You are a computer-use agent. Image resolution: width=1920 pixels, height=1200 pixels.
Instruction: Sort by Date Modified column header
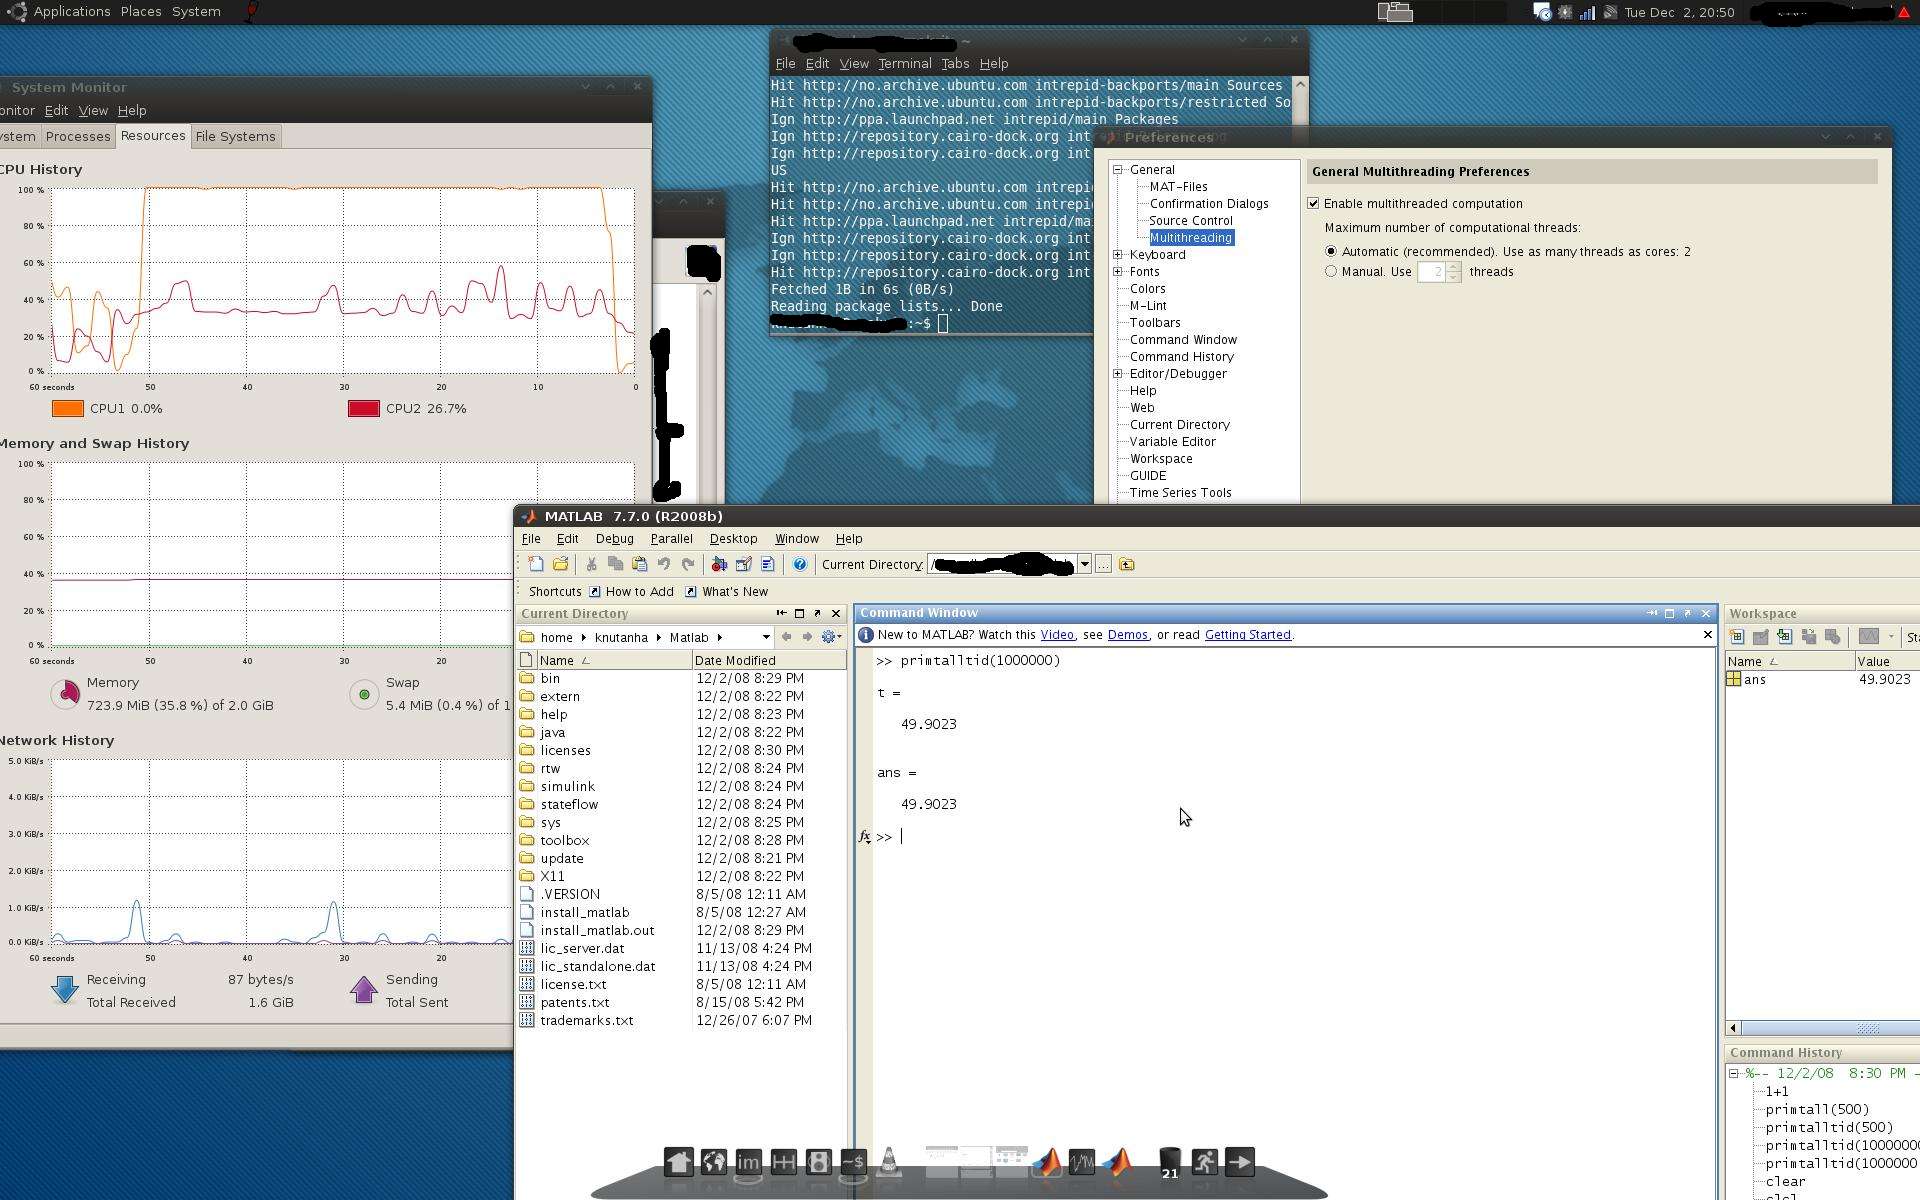click(768, 661)
